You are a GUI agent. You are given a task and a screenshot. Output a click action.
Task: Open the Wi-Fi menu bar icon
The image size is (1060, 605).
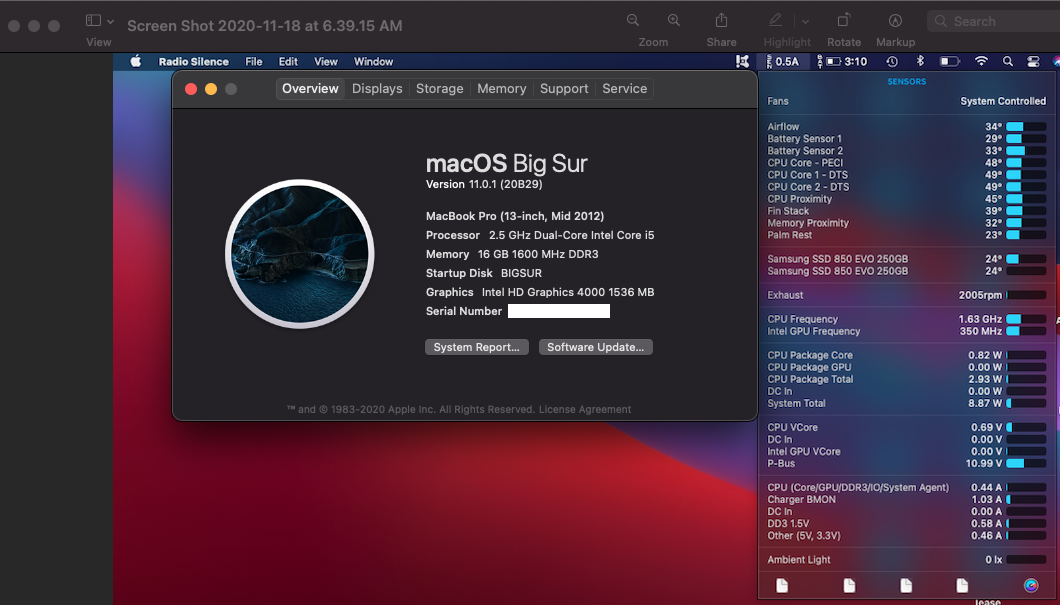981,62
